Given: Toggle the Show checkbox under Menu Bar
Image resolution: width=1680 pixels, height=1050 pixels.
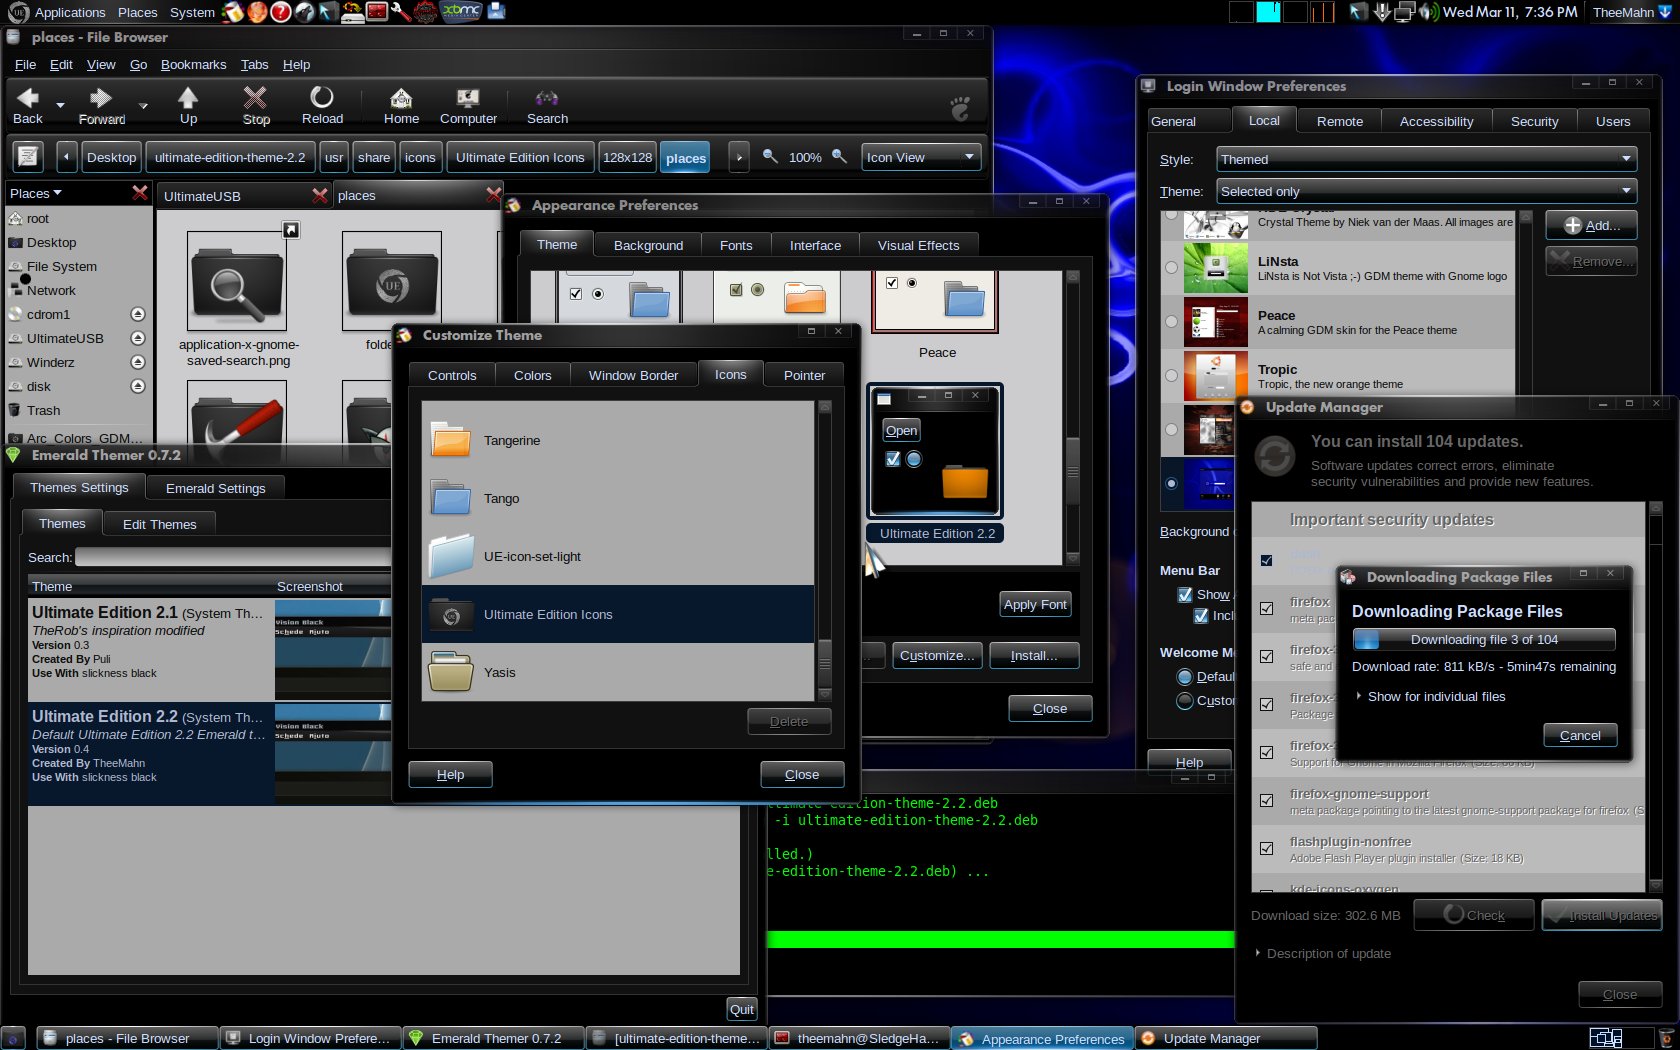Looking at the screenshot, I should [x=1185, y=594].
